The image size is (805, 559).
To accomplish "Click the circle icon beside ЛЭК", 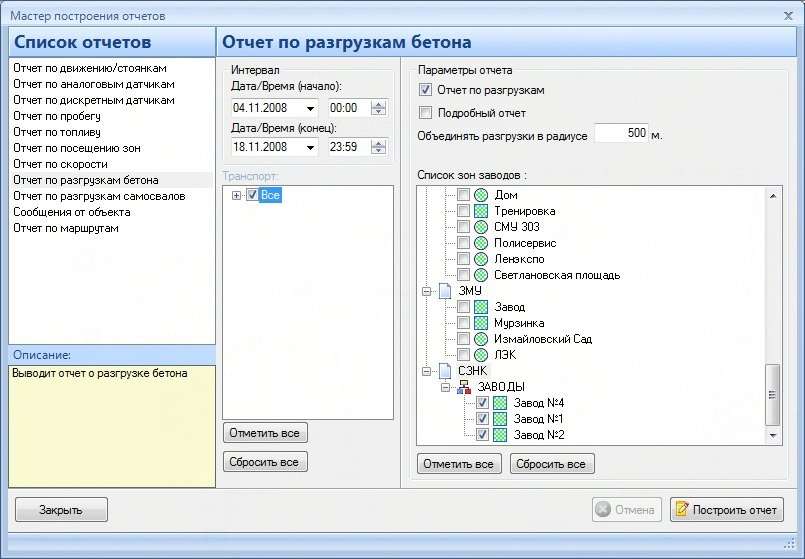I will point(481,355).
